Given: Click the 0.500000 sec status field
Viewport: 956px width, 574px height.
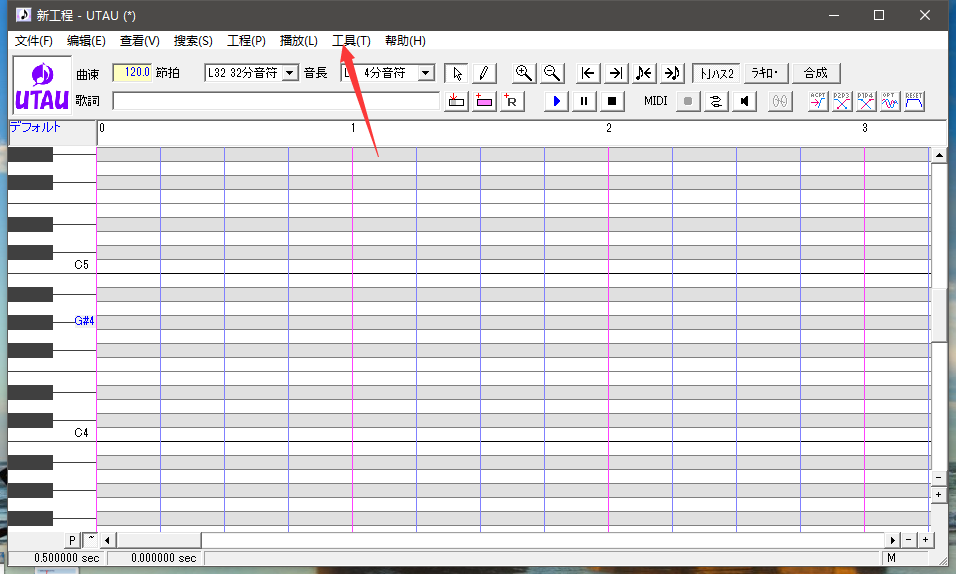Looking at the screenshot, I should click(57, 558).
